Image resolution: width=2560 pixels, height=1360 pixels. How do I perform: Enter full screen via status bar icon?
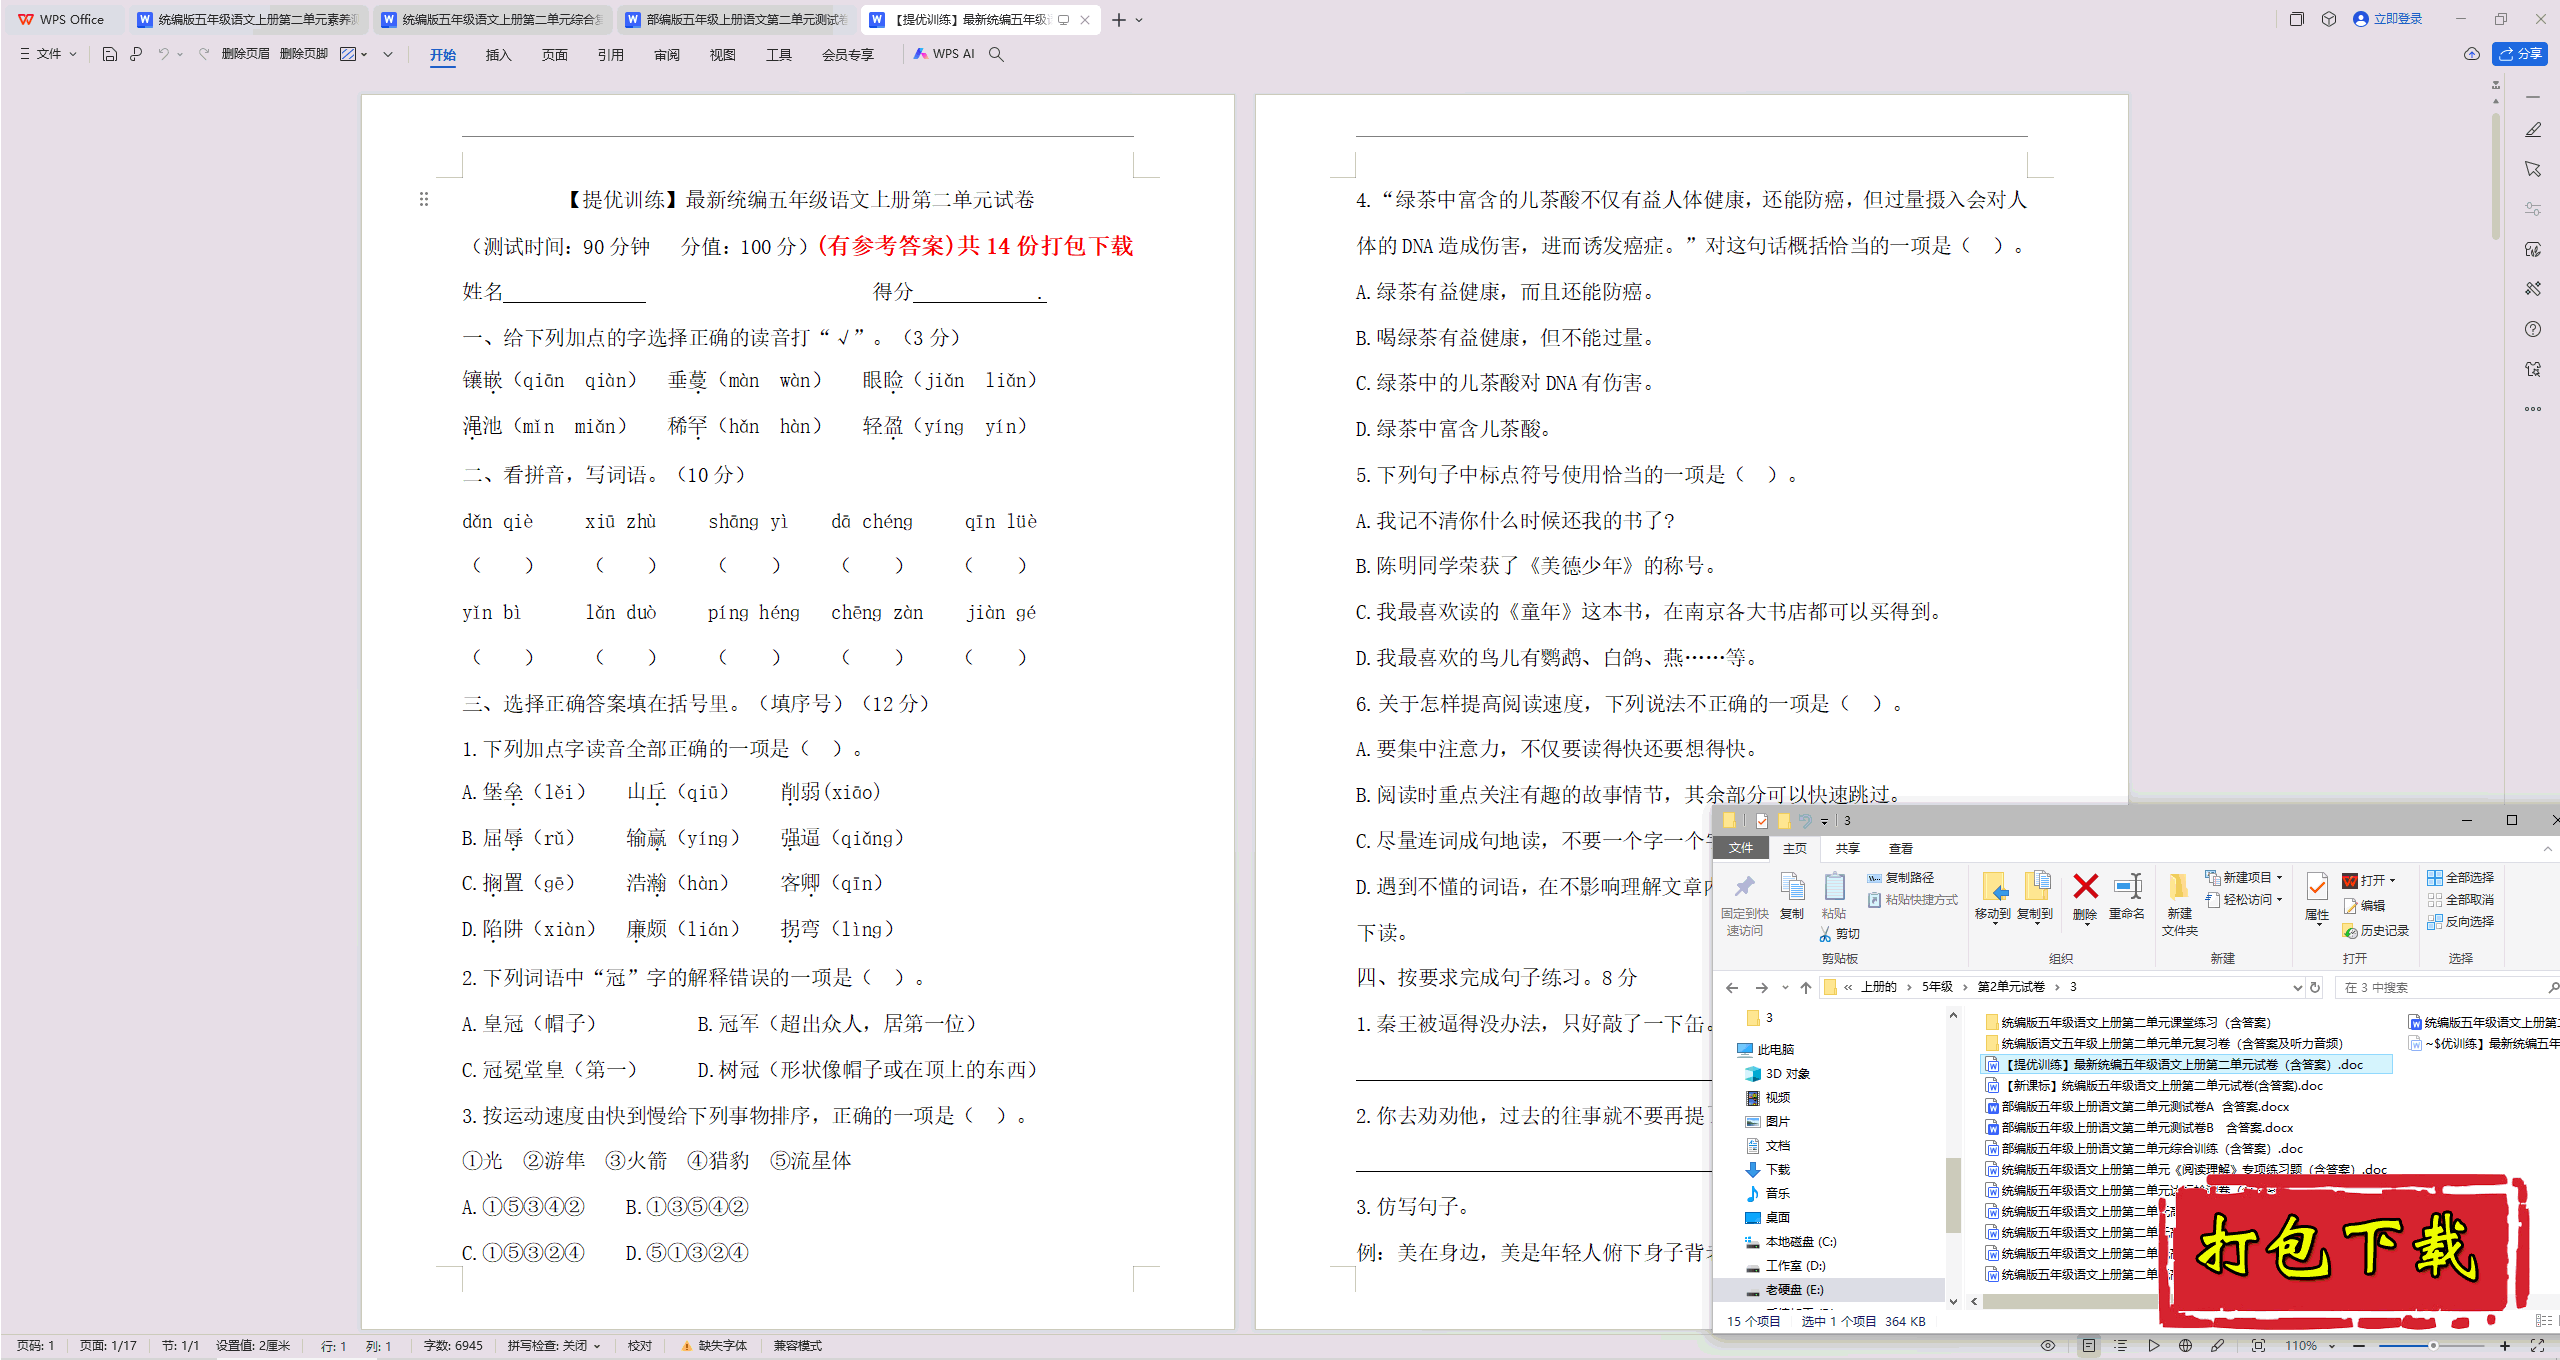2537,1346
